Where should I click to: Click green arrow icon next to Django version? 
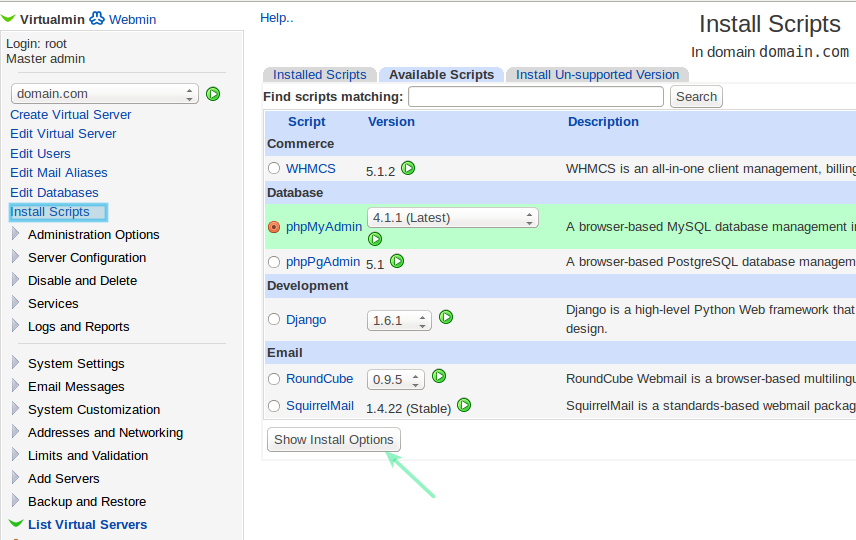tap(446, 317)
